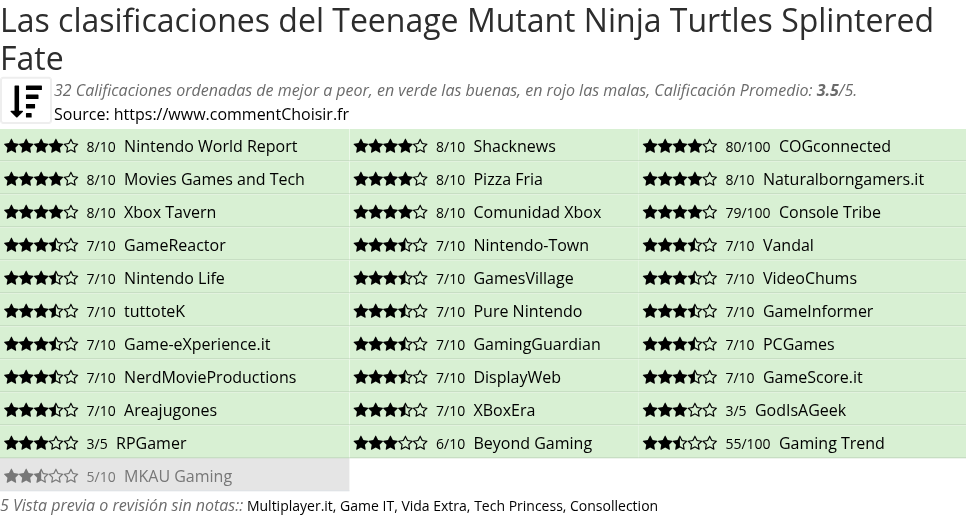This screenshot has height=516, width=966.
Task: Open the GameInformer review entry
Action: coord(817,311)
